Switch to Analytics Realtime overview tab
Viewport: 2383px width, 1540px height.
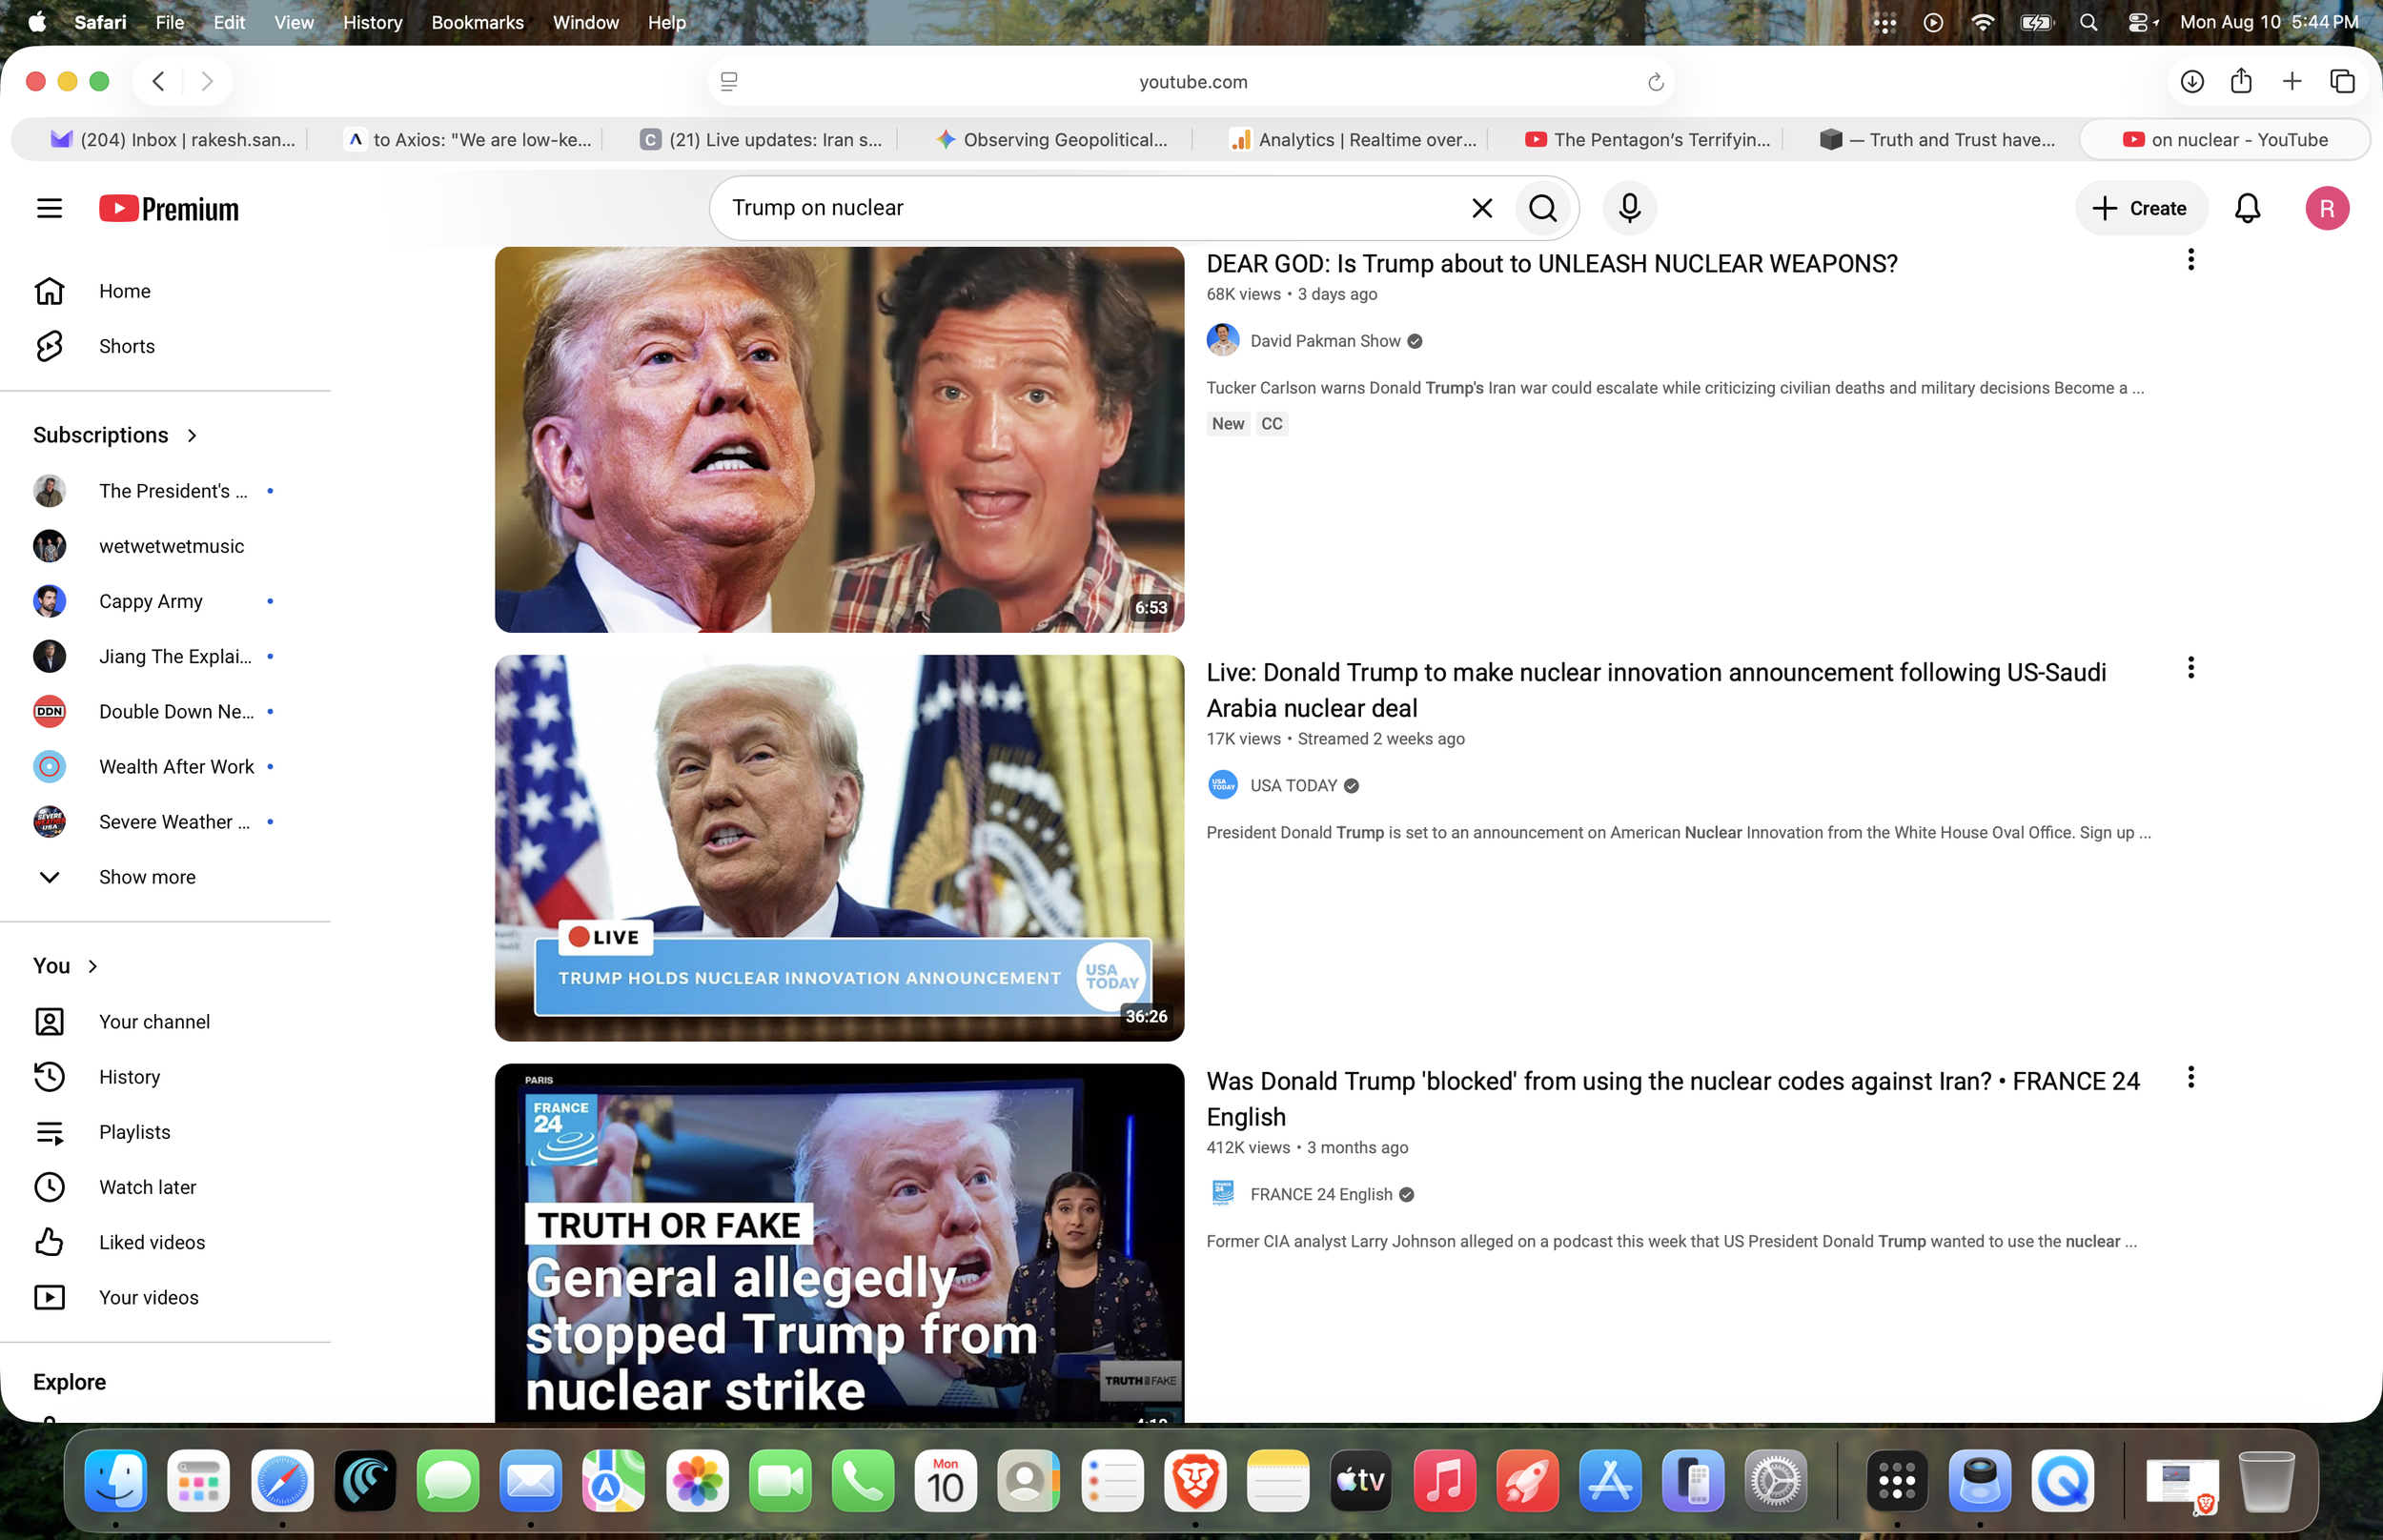pos(1351,140)
